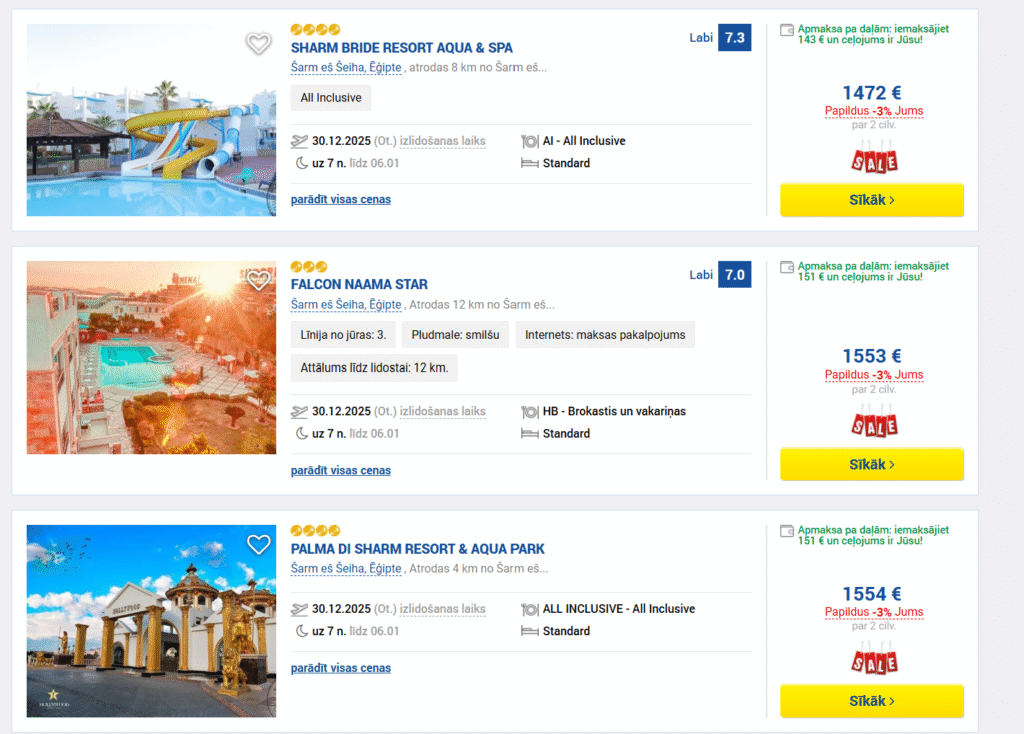Screen dimensions: 1024x734
Task: Click SALE tag icon under 1553 € price
Action: (x=874, y=422)
